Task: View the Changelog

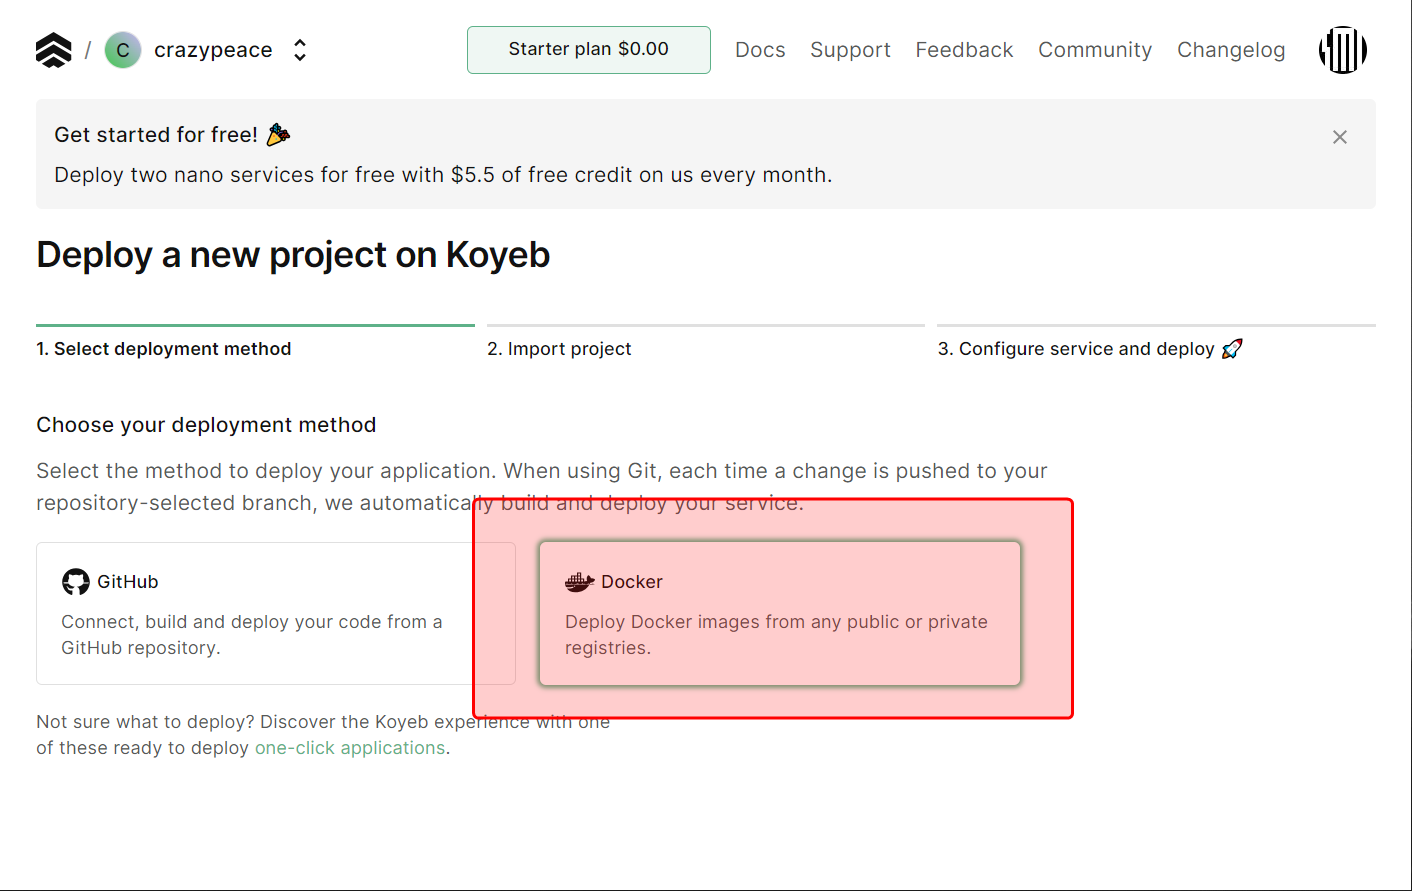Action: coord(1231,50)
